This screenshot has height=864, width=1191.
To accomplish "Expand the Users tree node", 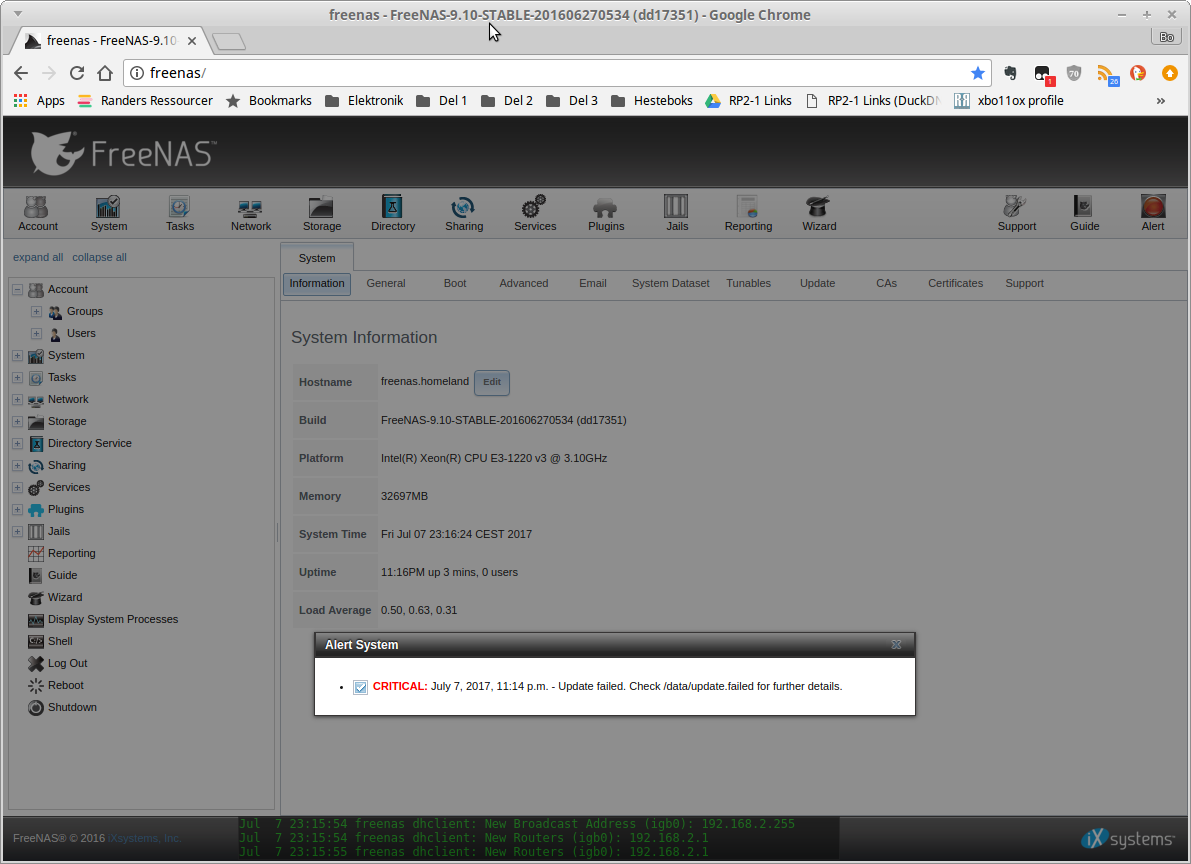I will tap(36, 334).
